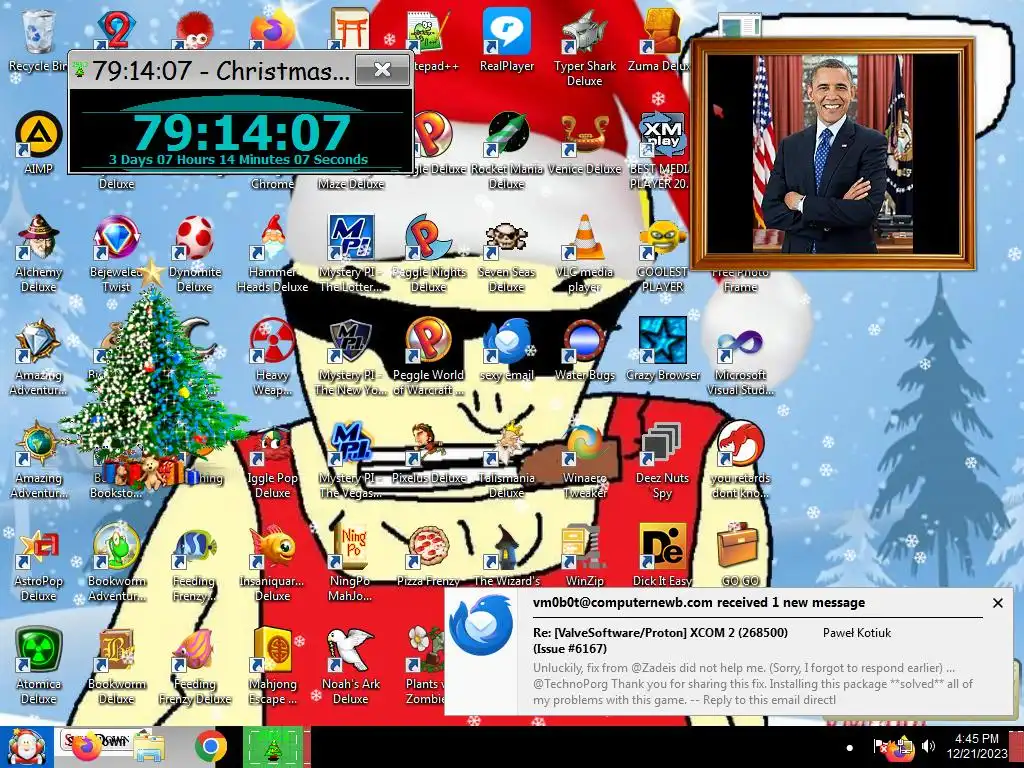This screenshot has width=1024, height=768.
Task: Launch Alchemy Deluxe wizard icon
Action: [x=39, y=255]
